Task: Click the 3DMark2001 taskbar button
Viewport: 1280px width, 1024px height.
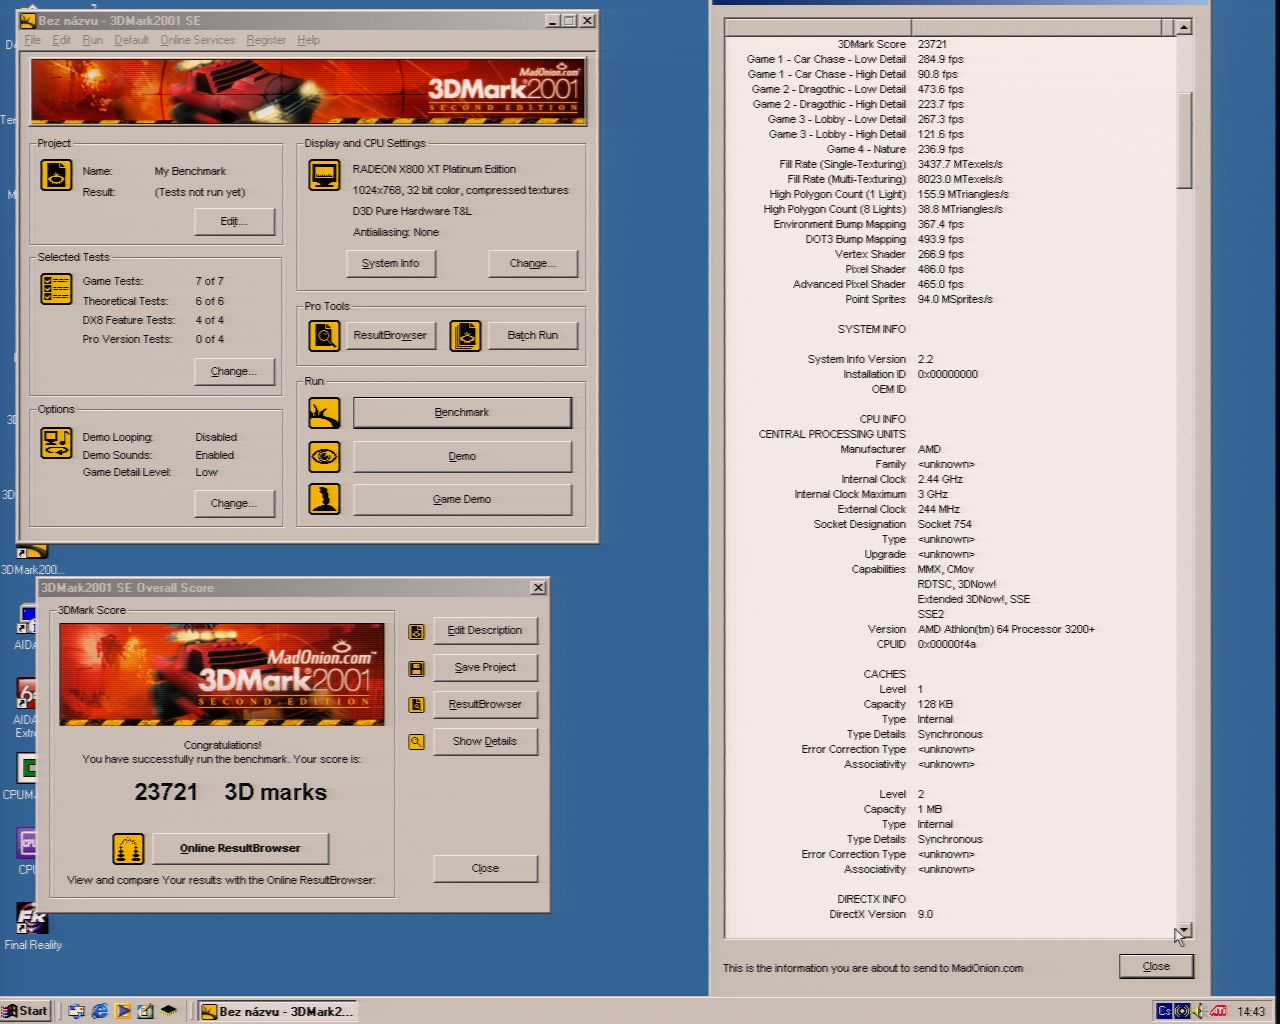Action: coord(277,1011)
